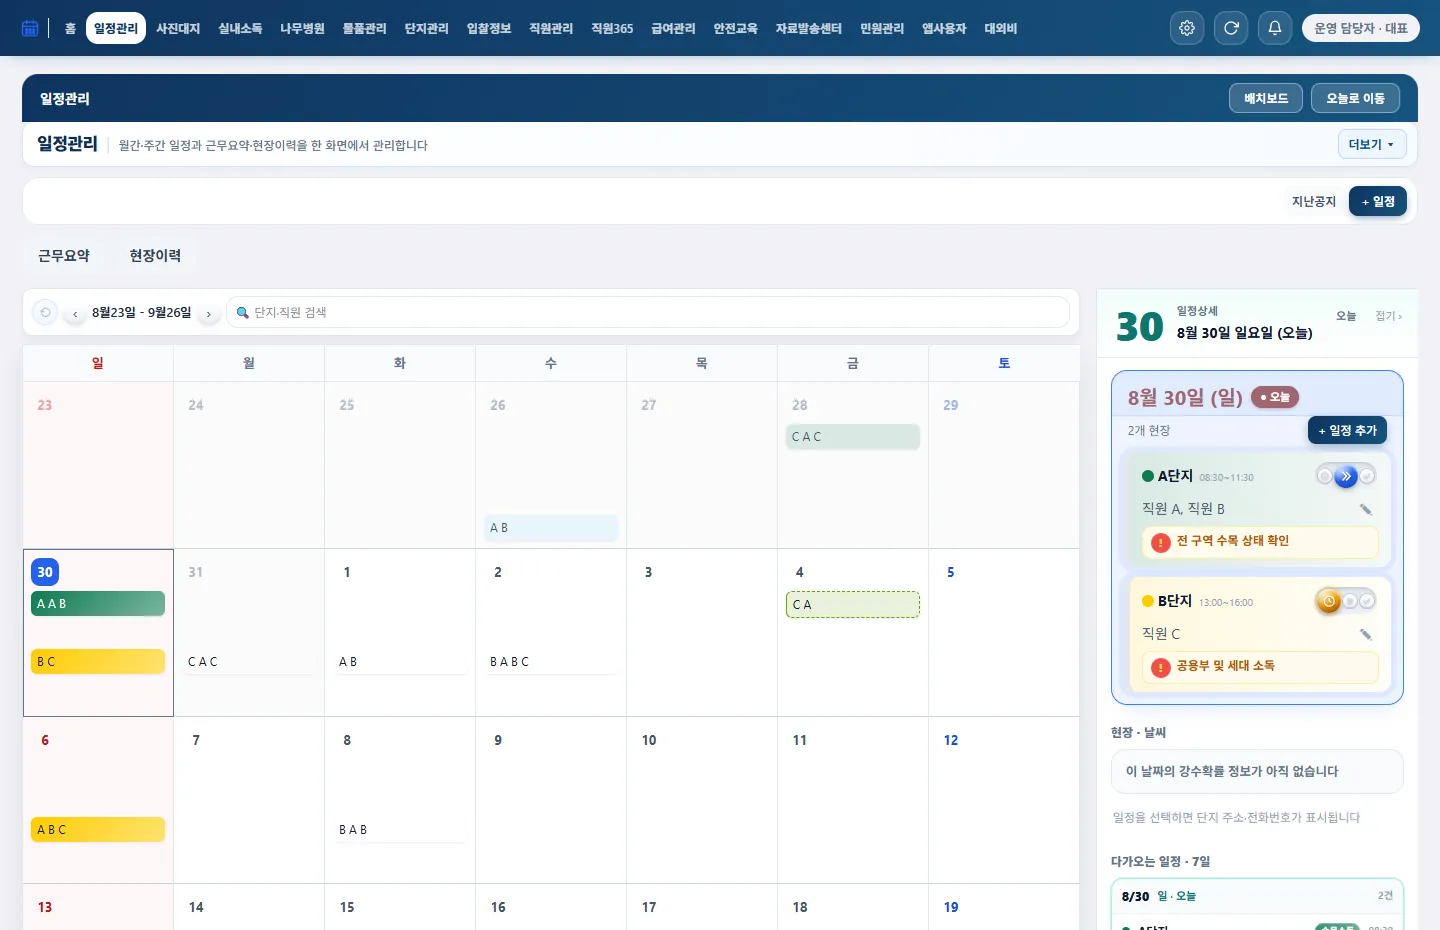Expand the 더보기 dropdown
This screenshot has height=930, width=1440.
[x=1372, y=144]
